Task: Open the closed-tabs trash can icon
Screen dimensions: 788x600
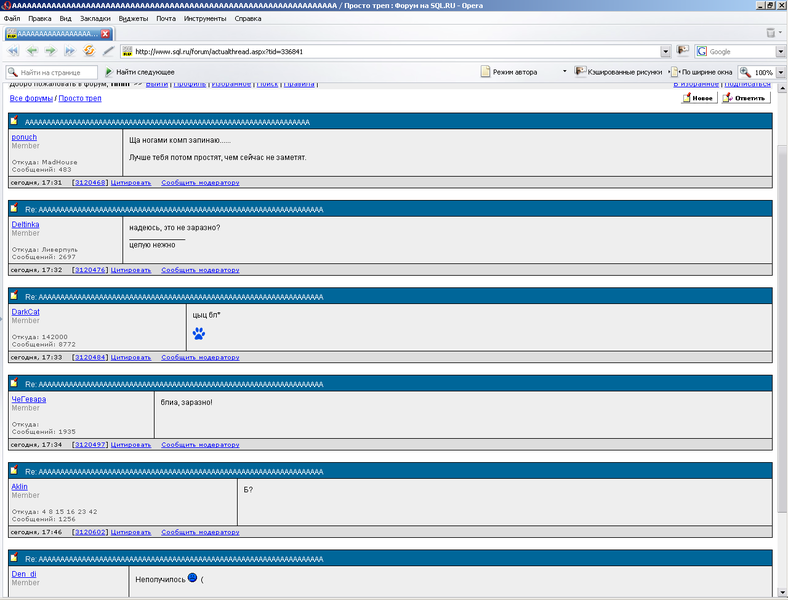Action: (x=771, y=33)
